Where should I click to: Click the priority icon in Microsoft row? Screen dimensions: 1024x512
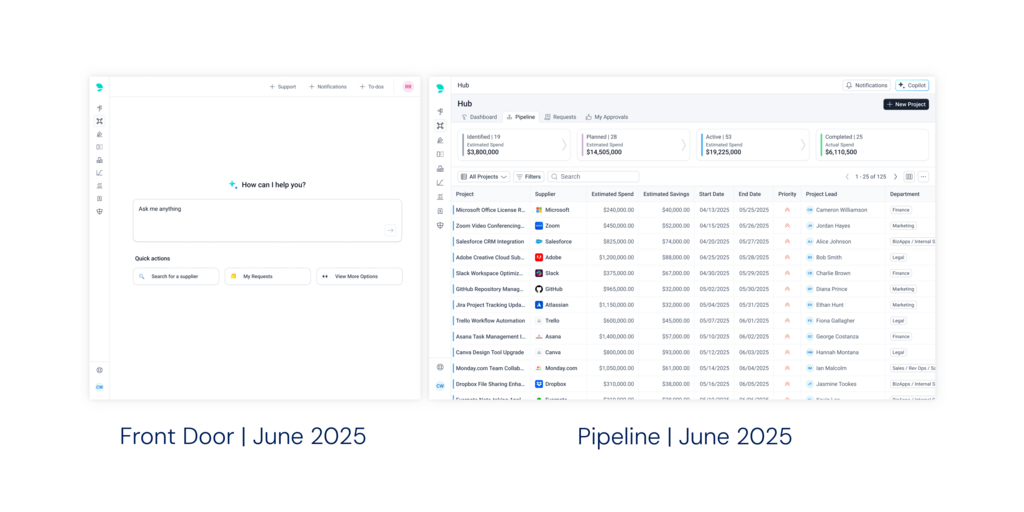(787, 210)
